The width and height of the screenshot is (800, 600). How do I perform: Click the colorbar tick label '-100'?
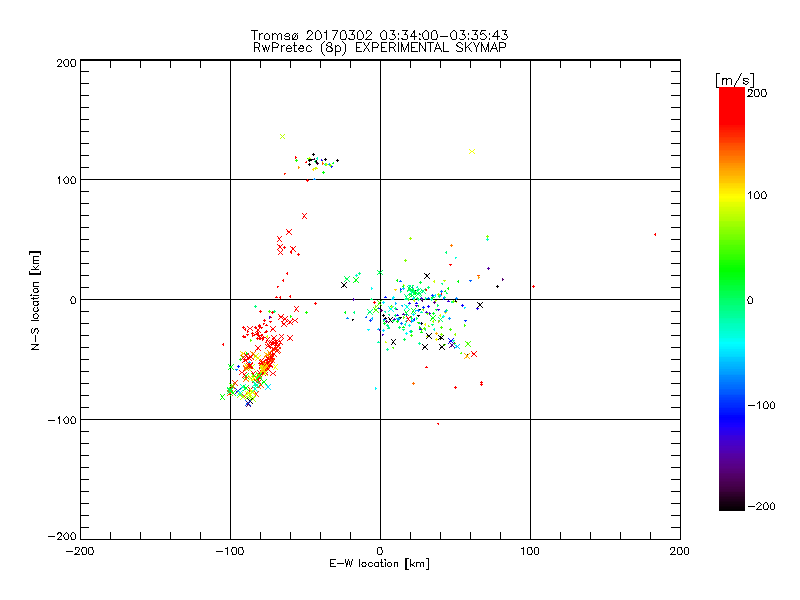[x=761, y=405]
